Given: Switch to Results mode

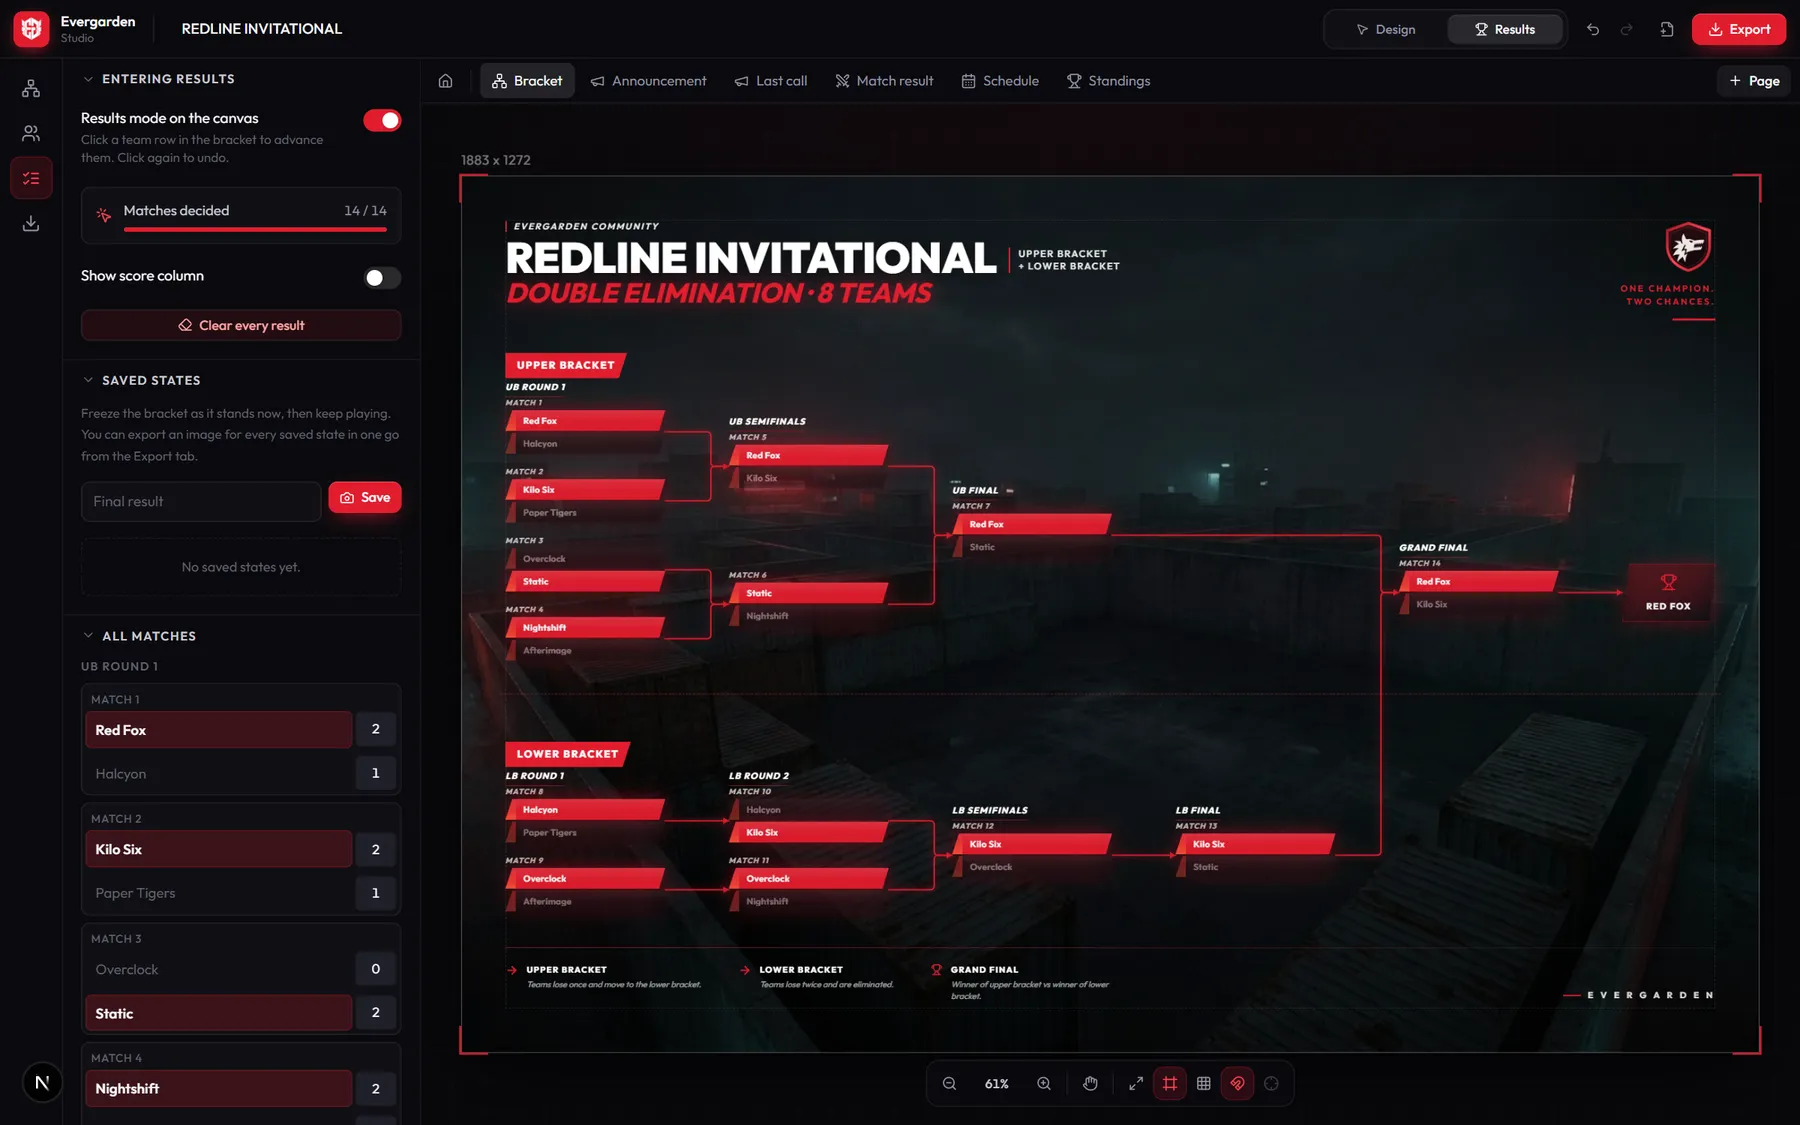Looking at the screenshot, I should click(x=1505, y=29).
